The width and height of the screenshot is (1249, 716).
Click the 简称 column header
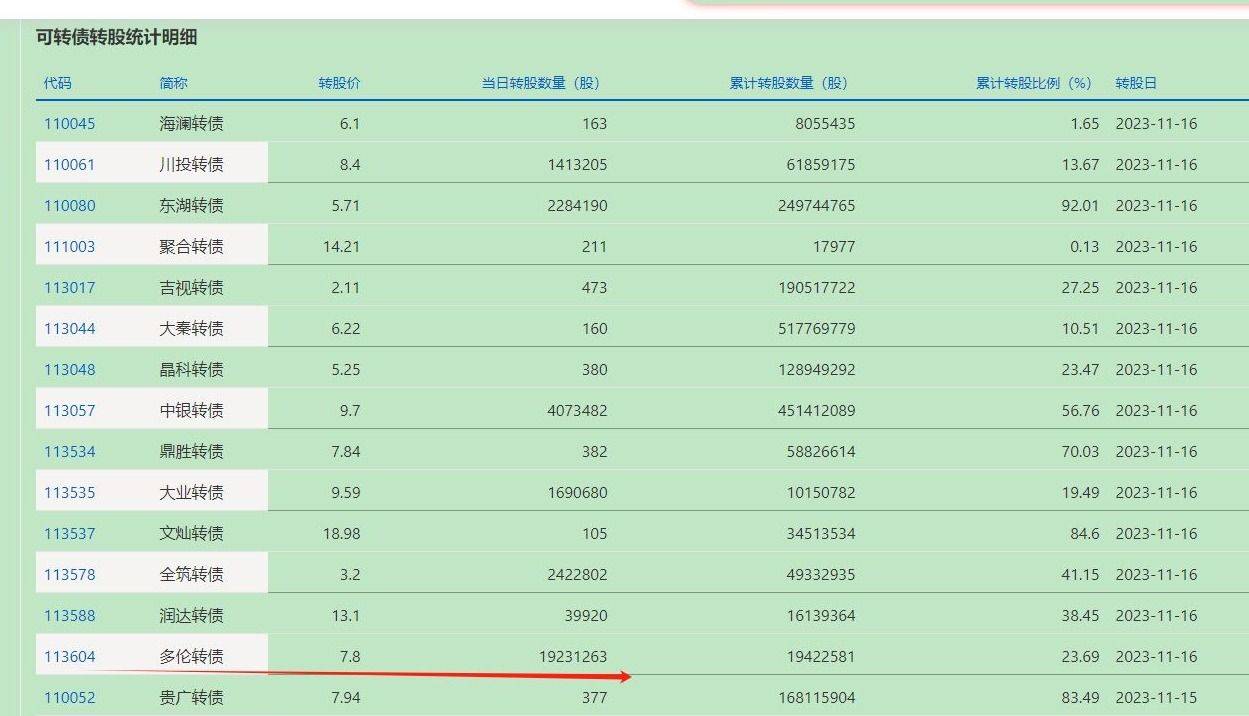pos(173,83)
